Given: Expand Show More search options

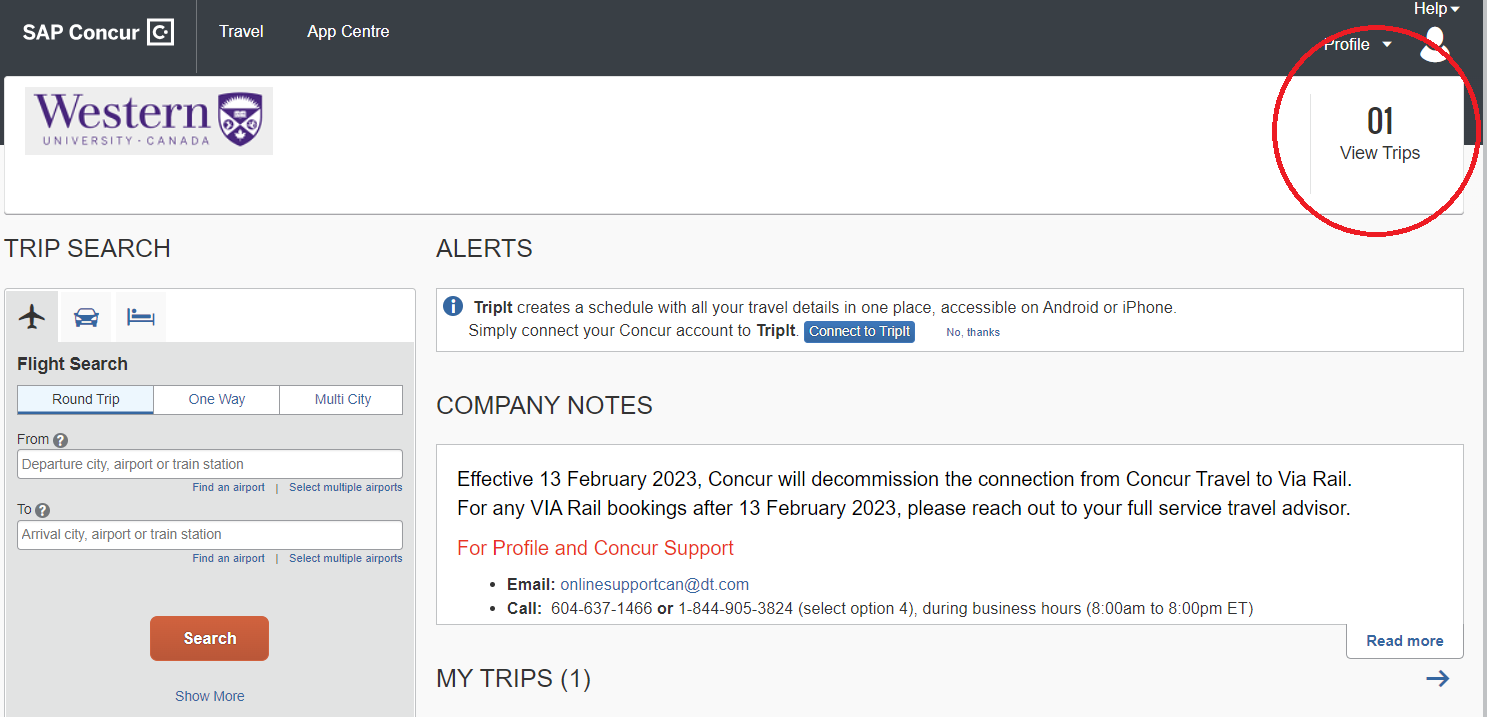Looking at the screenshot, I should [210, 696].
